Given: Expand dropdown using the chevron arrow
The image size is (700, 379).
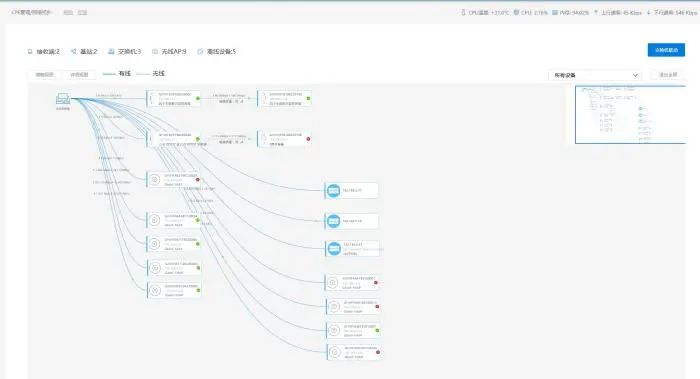Looking at the screenshot, I should 635,75.
